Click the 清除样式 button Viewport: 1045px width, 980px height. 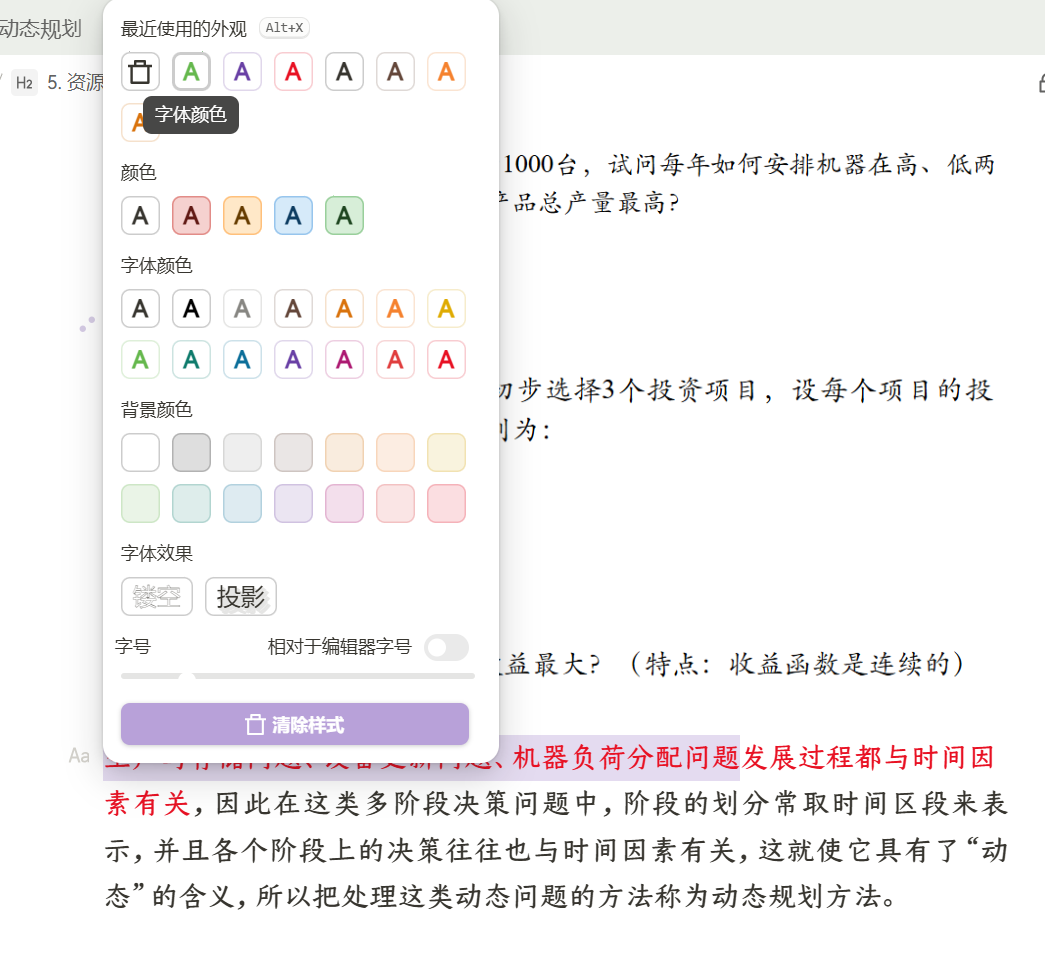pos(295,725)
